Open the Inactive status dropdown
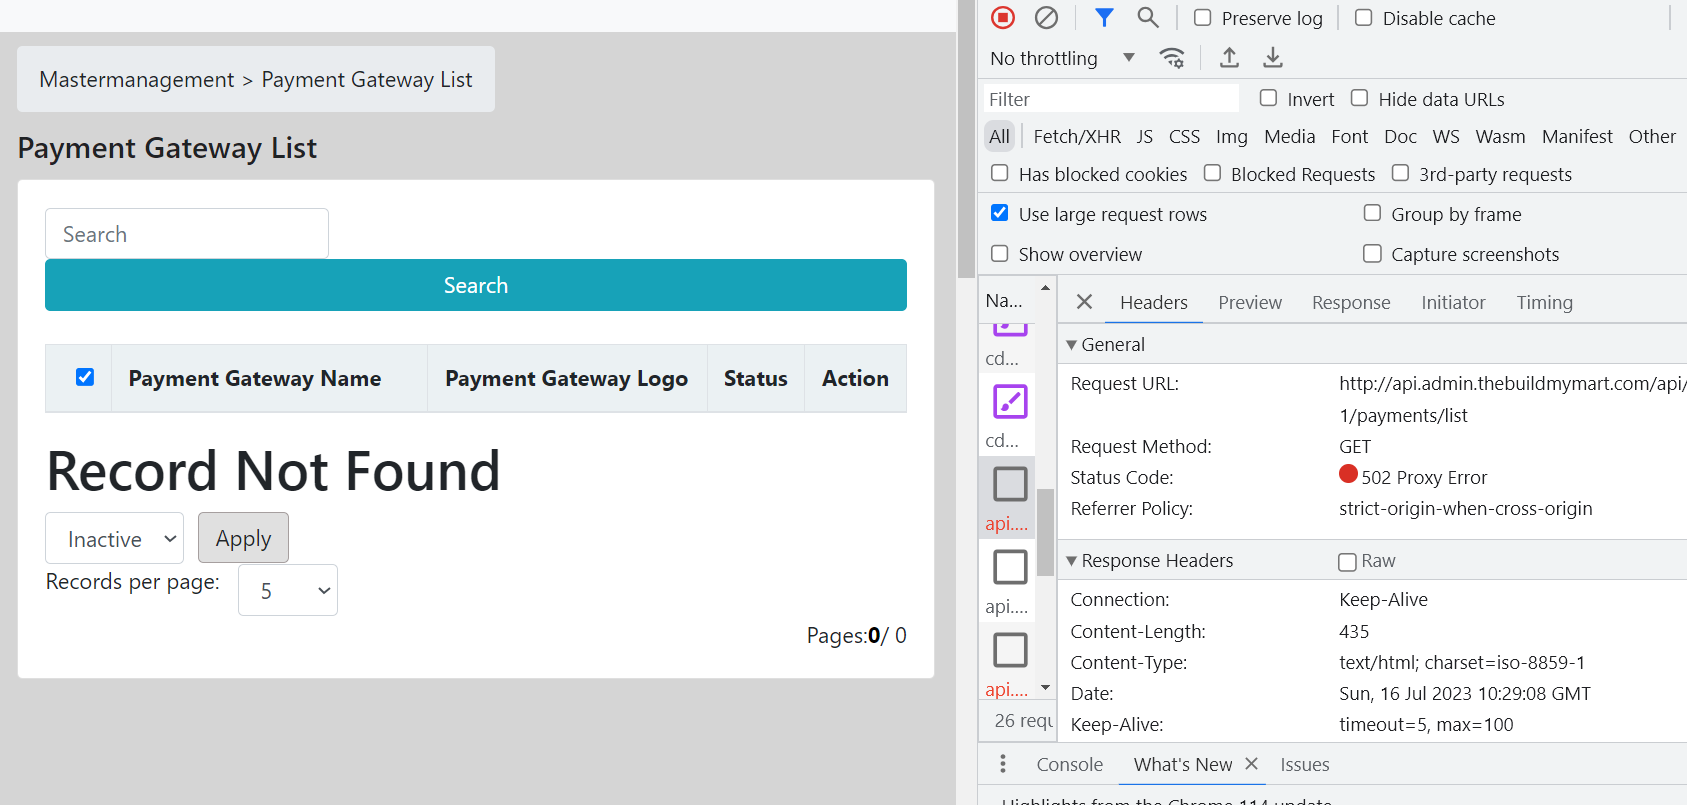Image resolution: width=1687 pixels, height=805 pixels. click(x=114, y=539)
